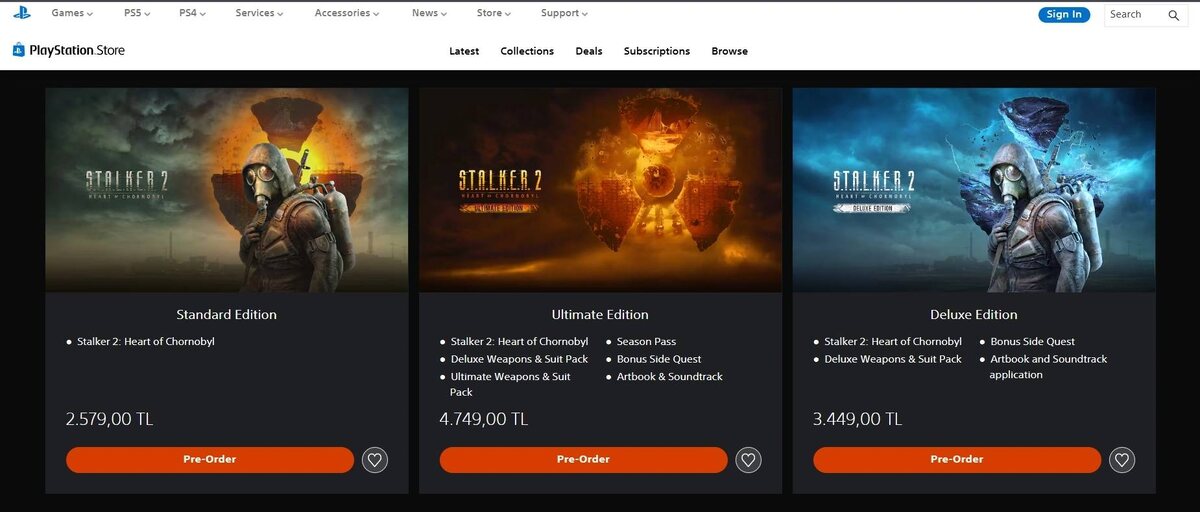Toggle wishlist heart for Ultimate Edition
This screenshot has height=512, width=1200.
[748, 460]
